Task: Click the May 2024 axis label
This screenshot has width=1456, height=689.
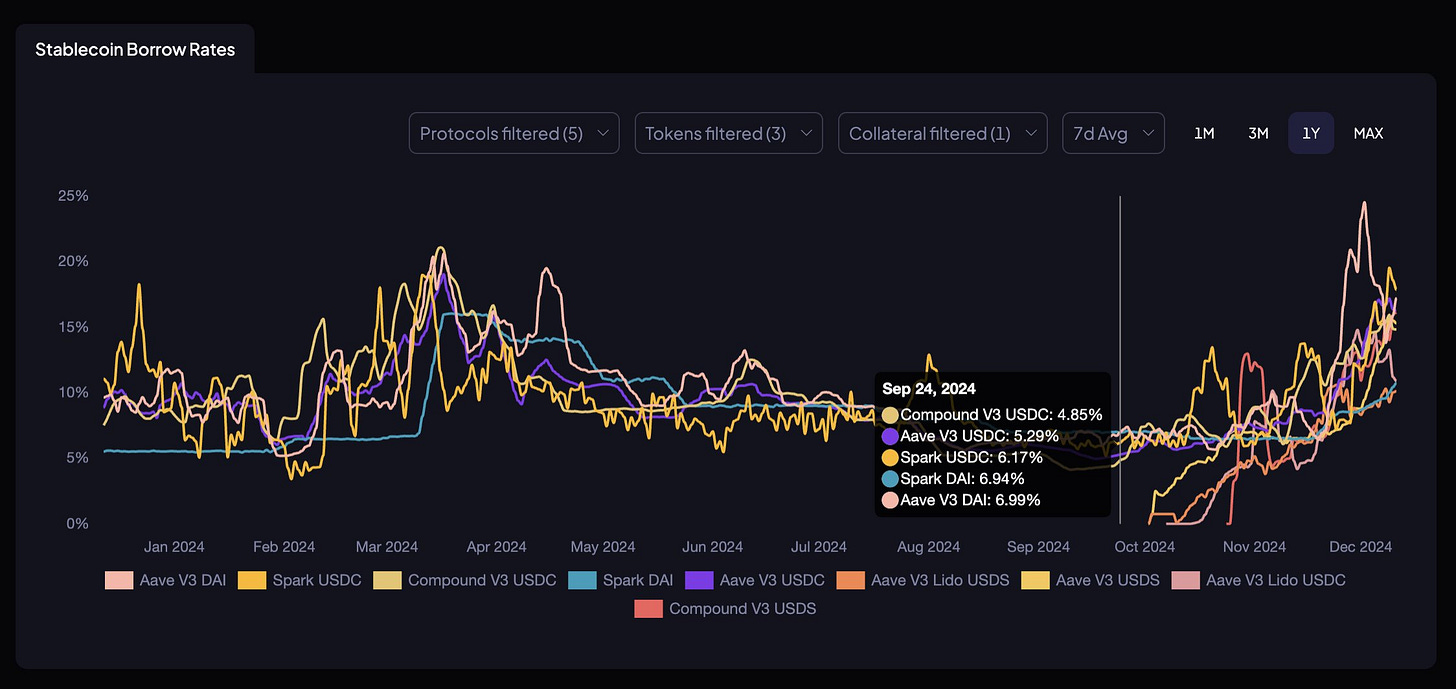Action: coord(603,547)
